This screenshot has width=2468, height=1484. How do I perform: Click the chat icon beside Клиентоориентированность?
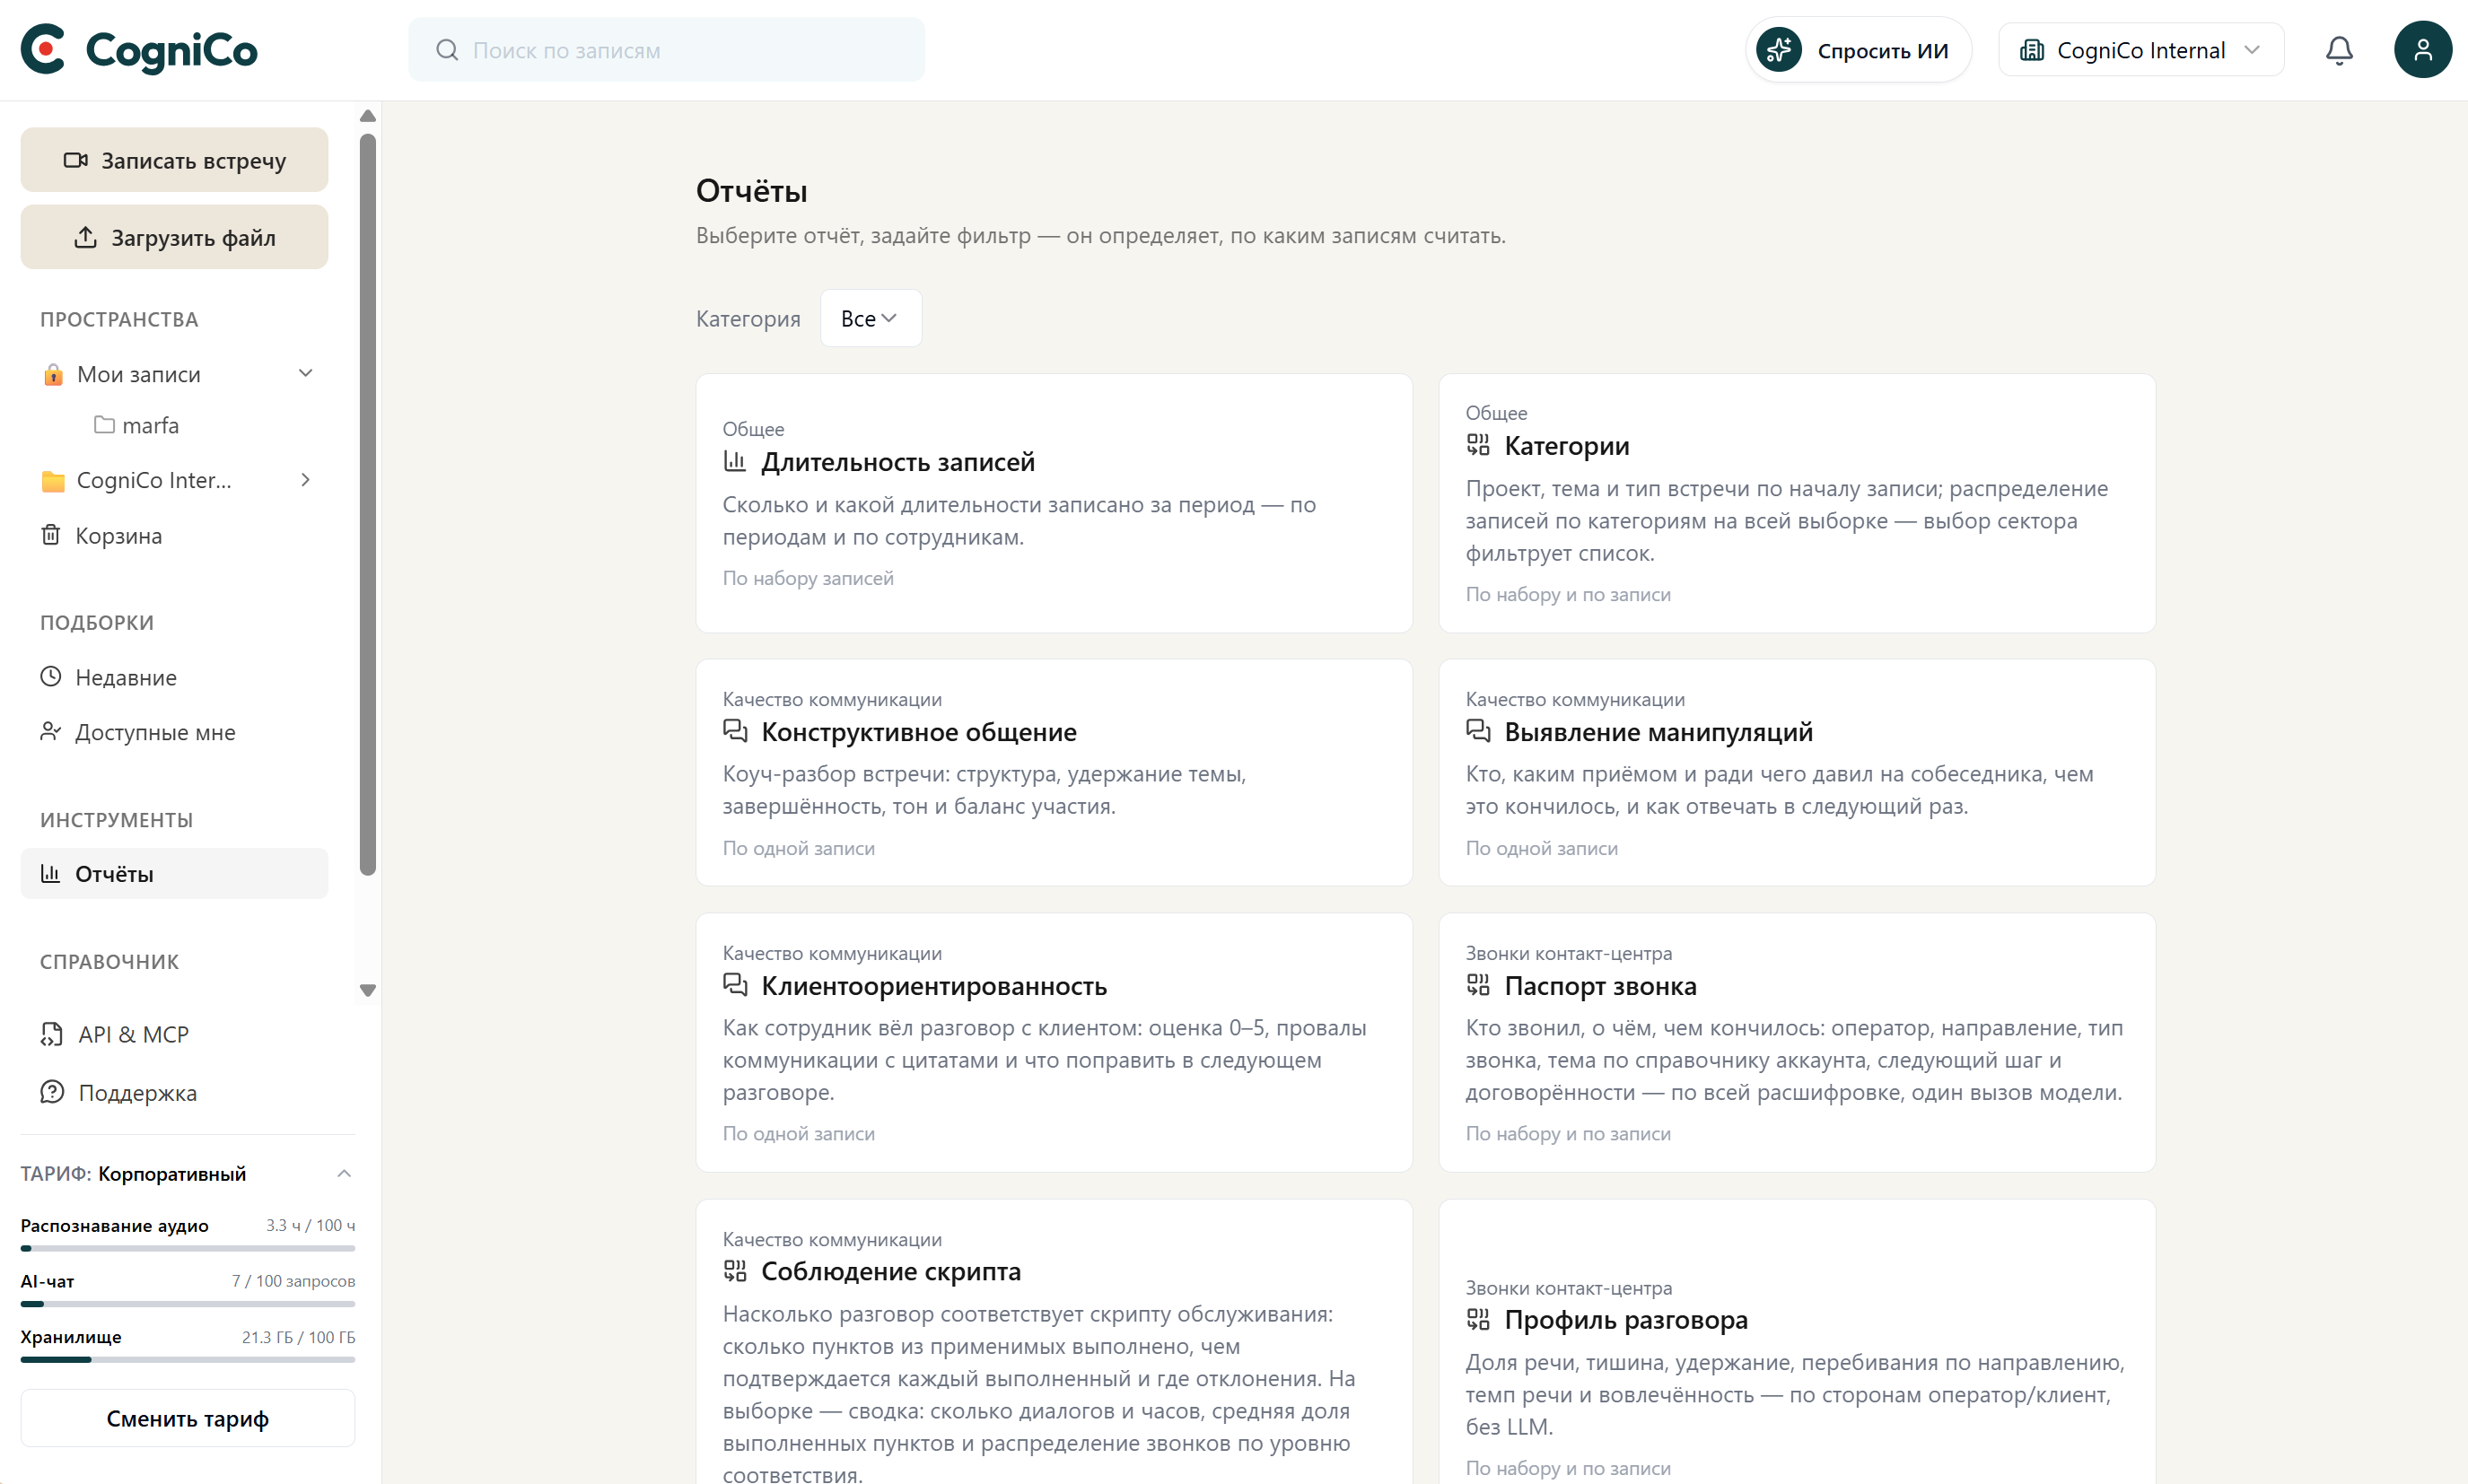735,986
